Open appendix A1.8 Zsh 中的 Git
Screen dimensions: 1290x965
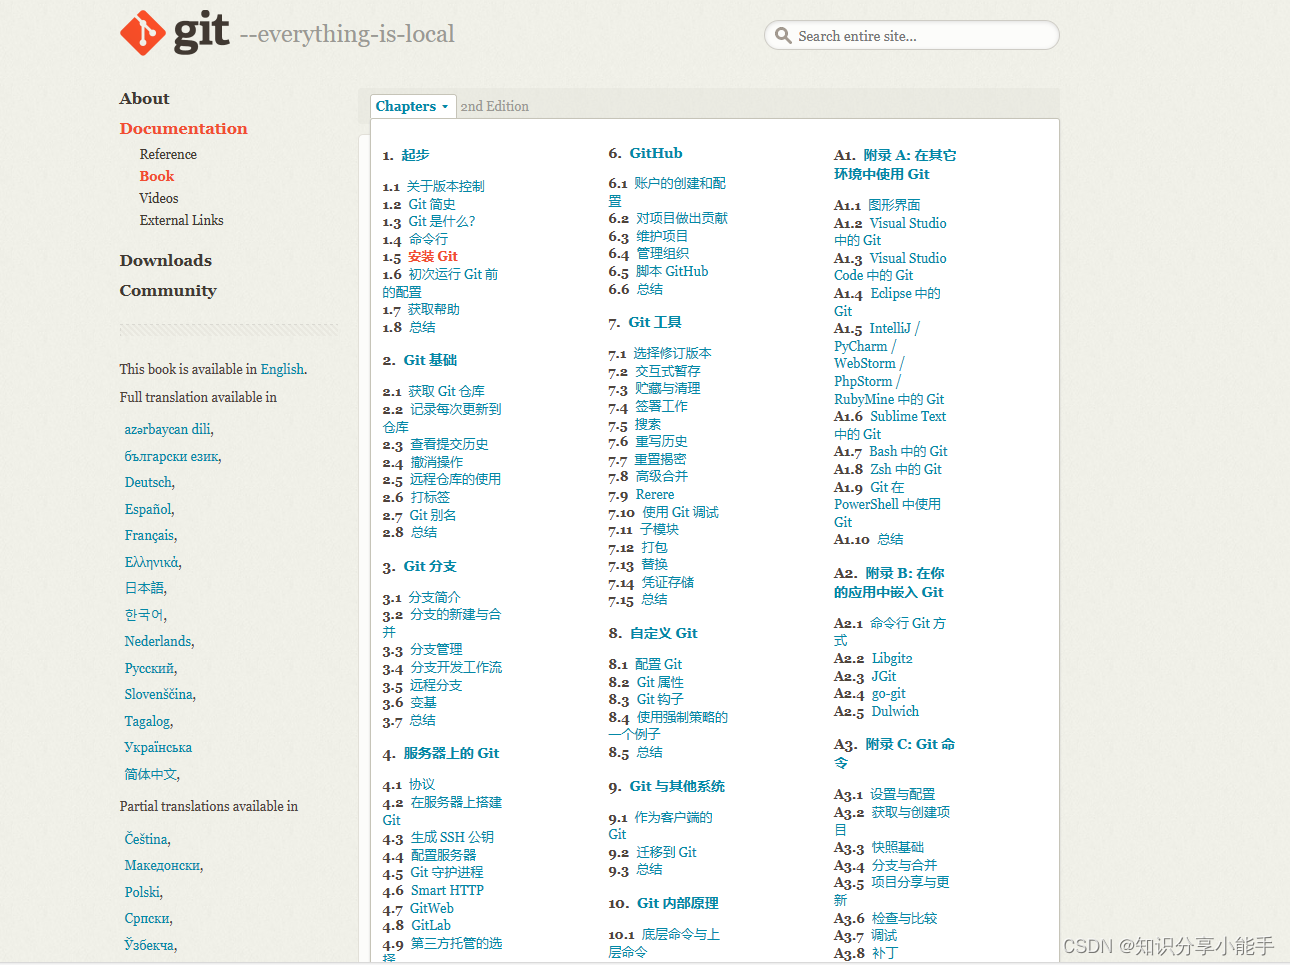(906, 469)
